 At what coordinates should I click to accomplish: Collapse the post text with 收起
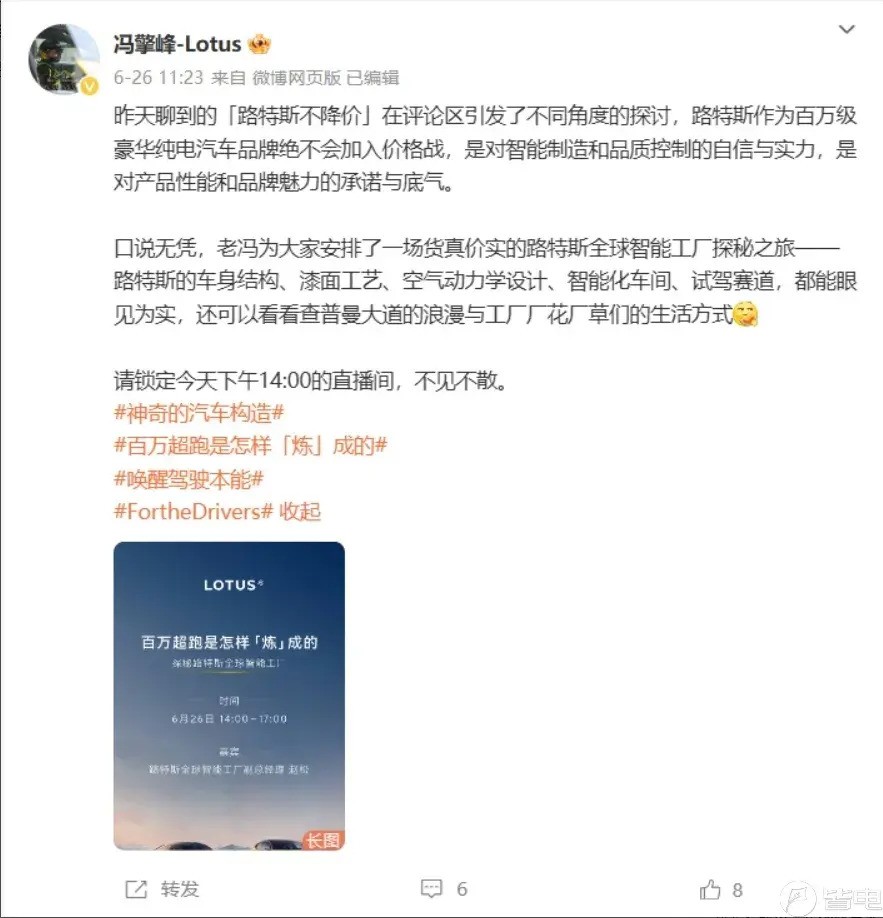300,512
